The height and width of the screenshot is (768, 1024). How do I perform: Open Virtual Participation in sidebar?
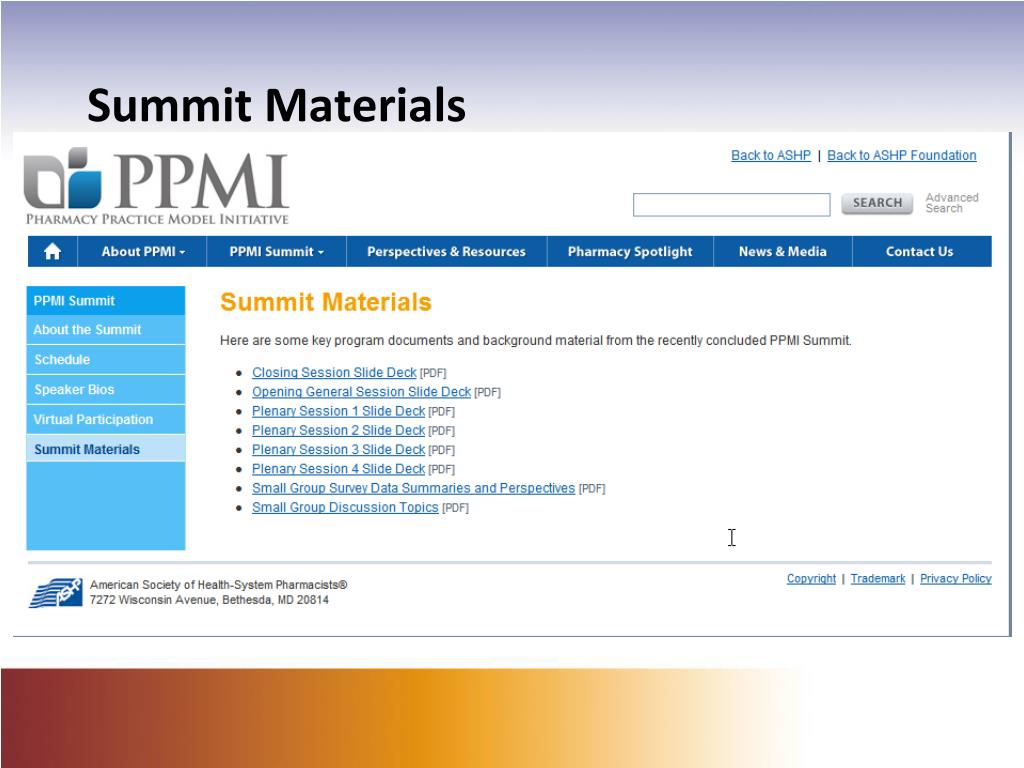pos(106,419)
